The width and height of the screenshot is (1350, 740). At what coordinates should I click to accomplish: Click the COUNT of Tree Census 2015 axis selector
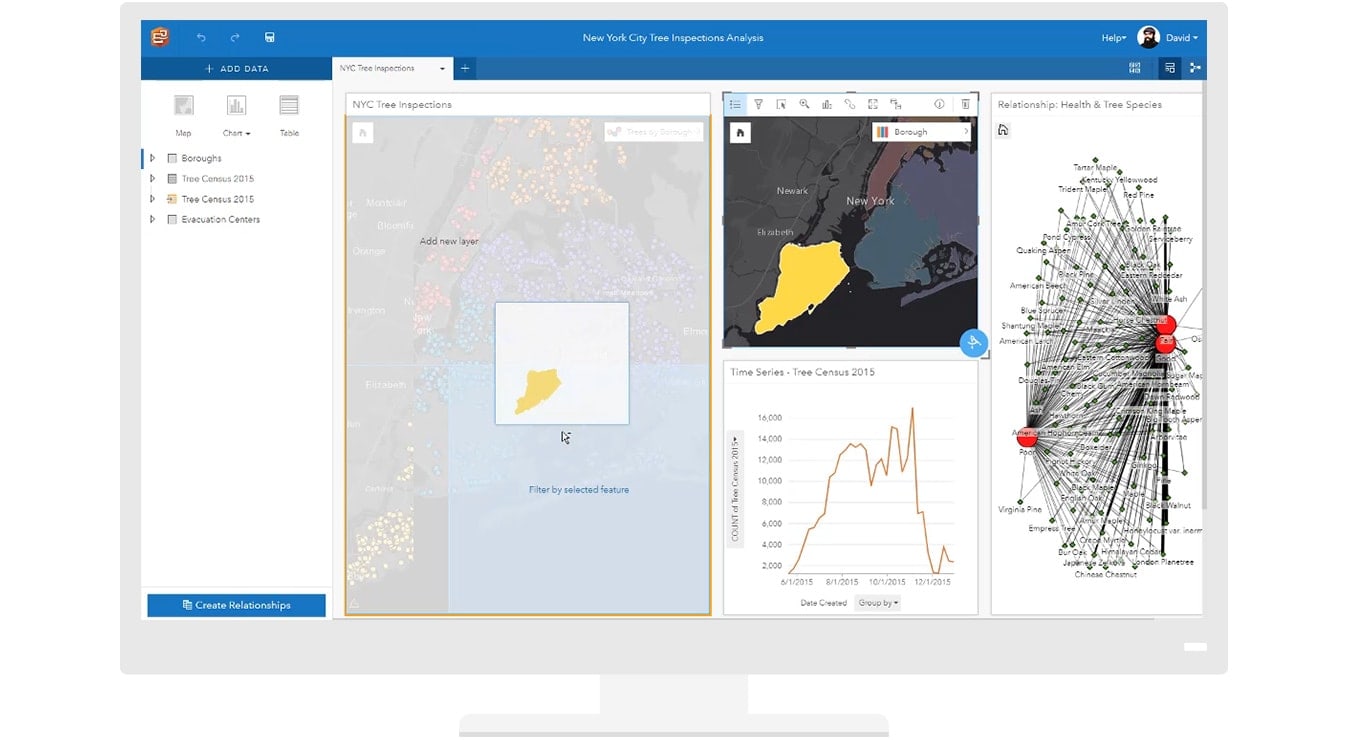pyautogui.click(x=735, y=487)
